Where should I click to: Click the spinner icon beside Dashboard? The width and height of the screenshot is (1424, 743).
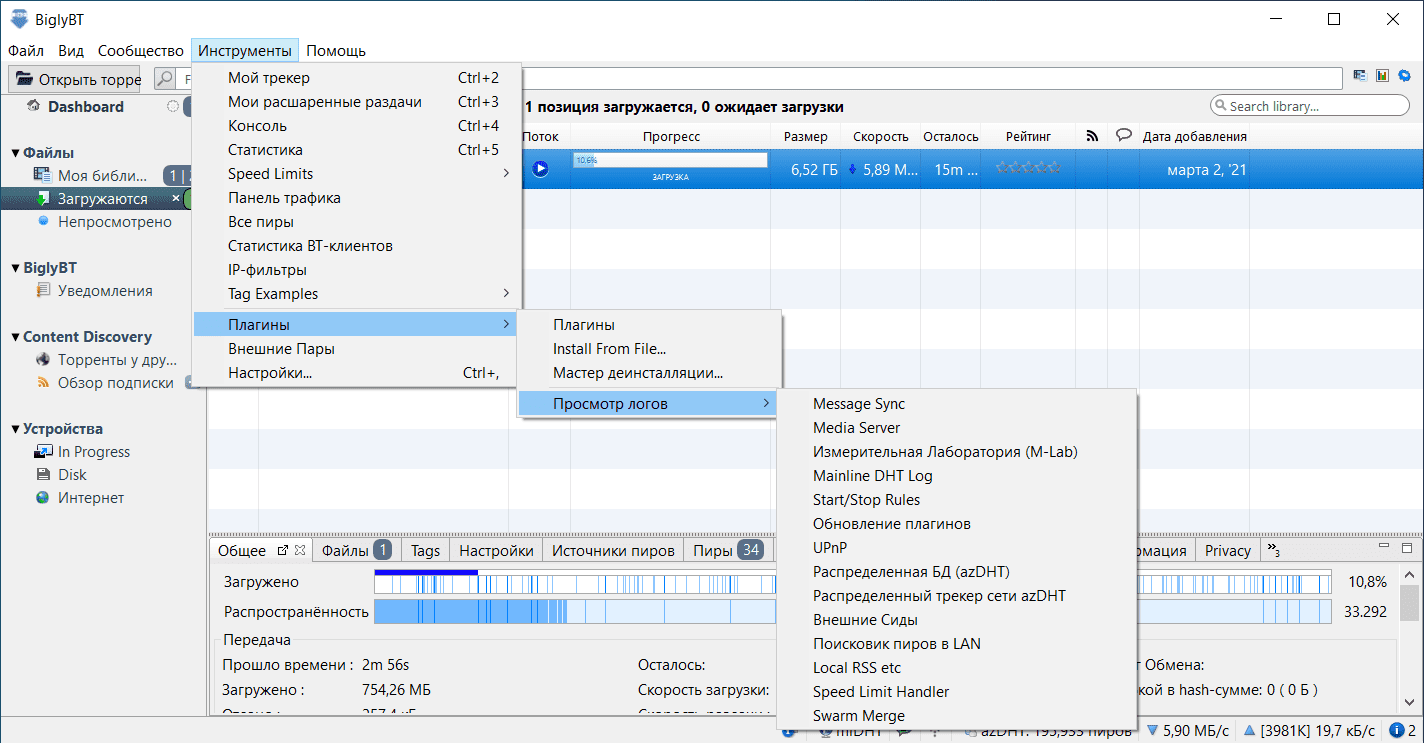point(173,106)
